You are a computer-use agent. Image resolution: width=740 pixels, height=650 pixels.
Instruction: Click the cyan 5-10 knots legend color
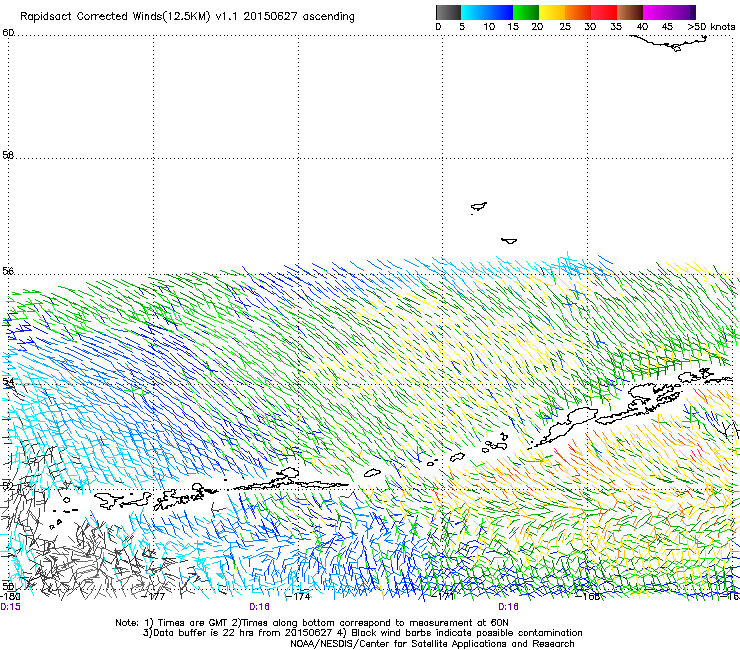[474, 12]
